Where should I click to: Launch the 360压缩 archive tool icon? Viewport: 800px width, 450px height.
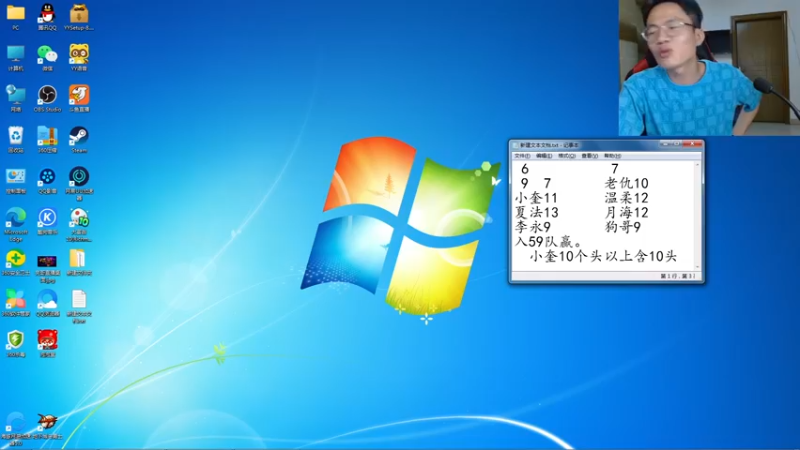(x=47, y=136)
